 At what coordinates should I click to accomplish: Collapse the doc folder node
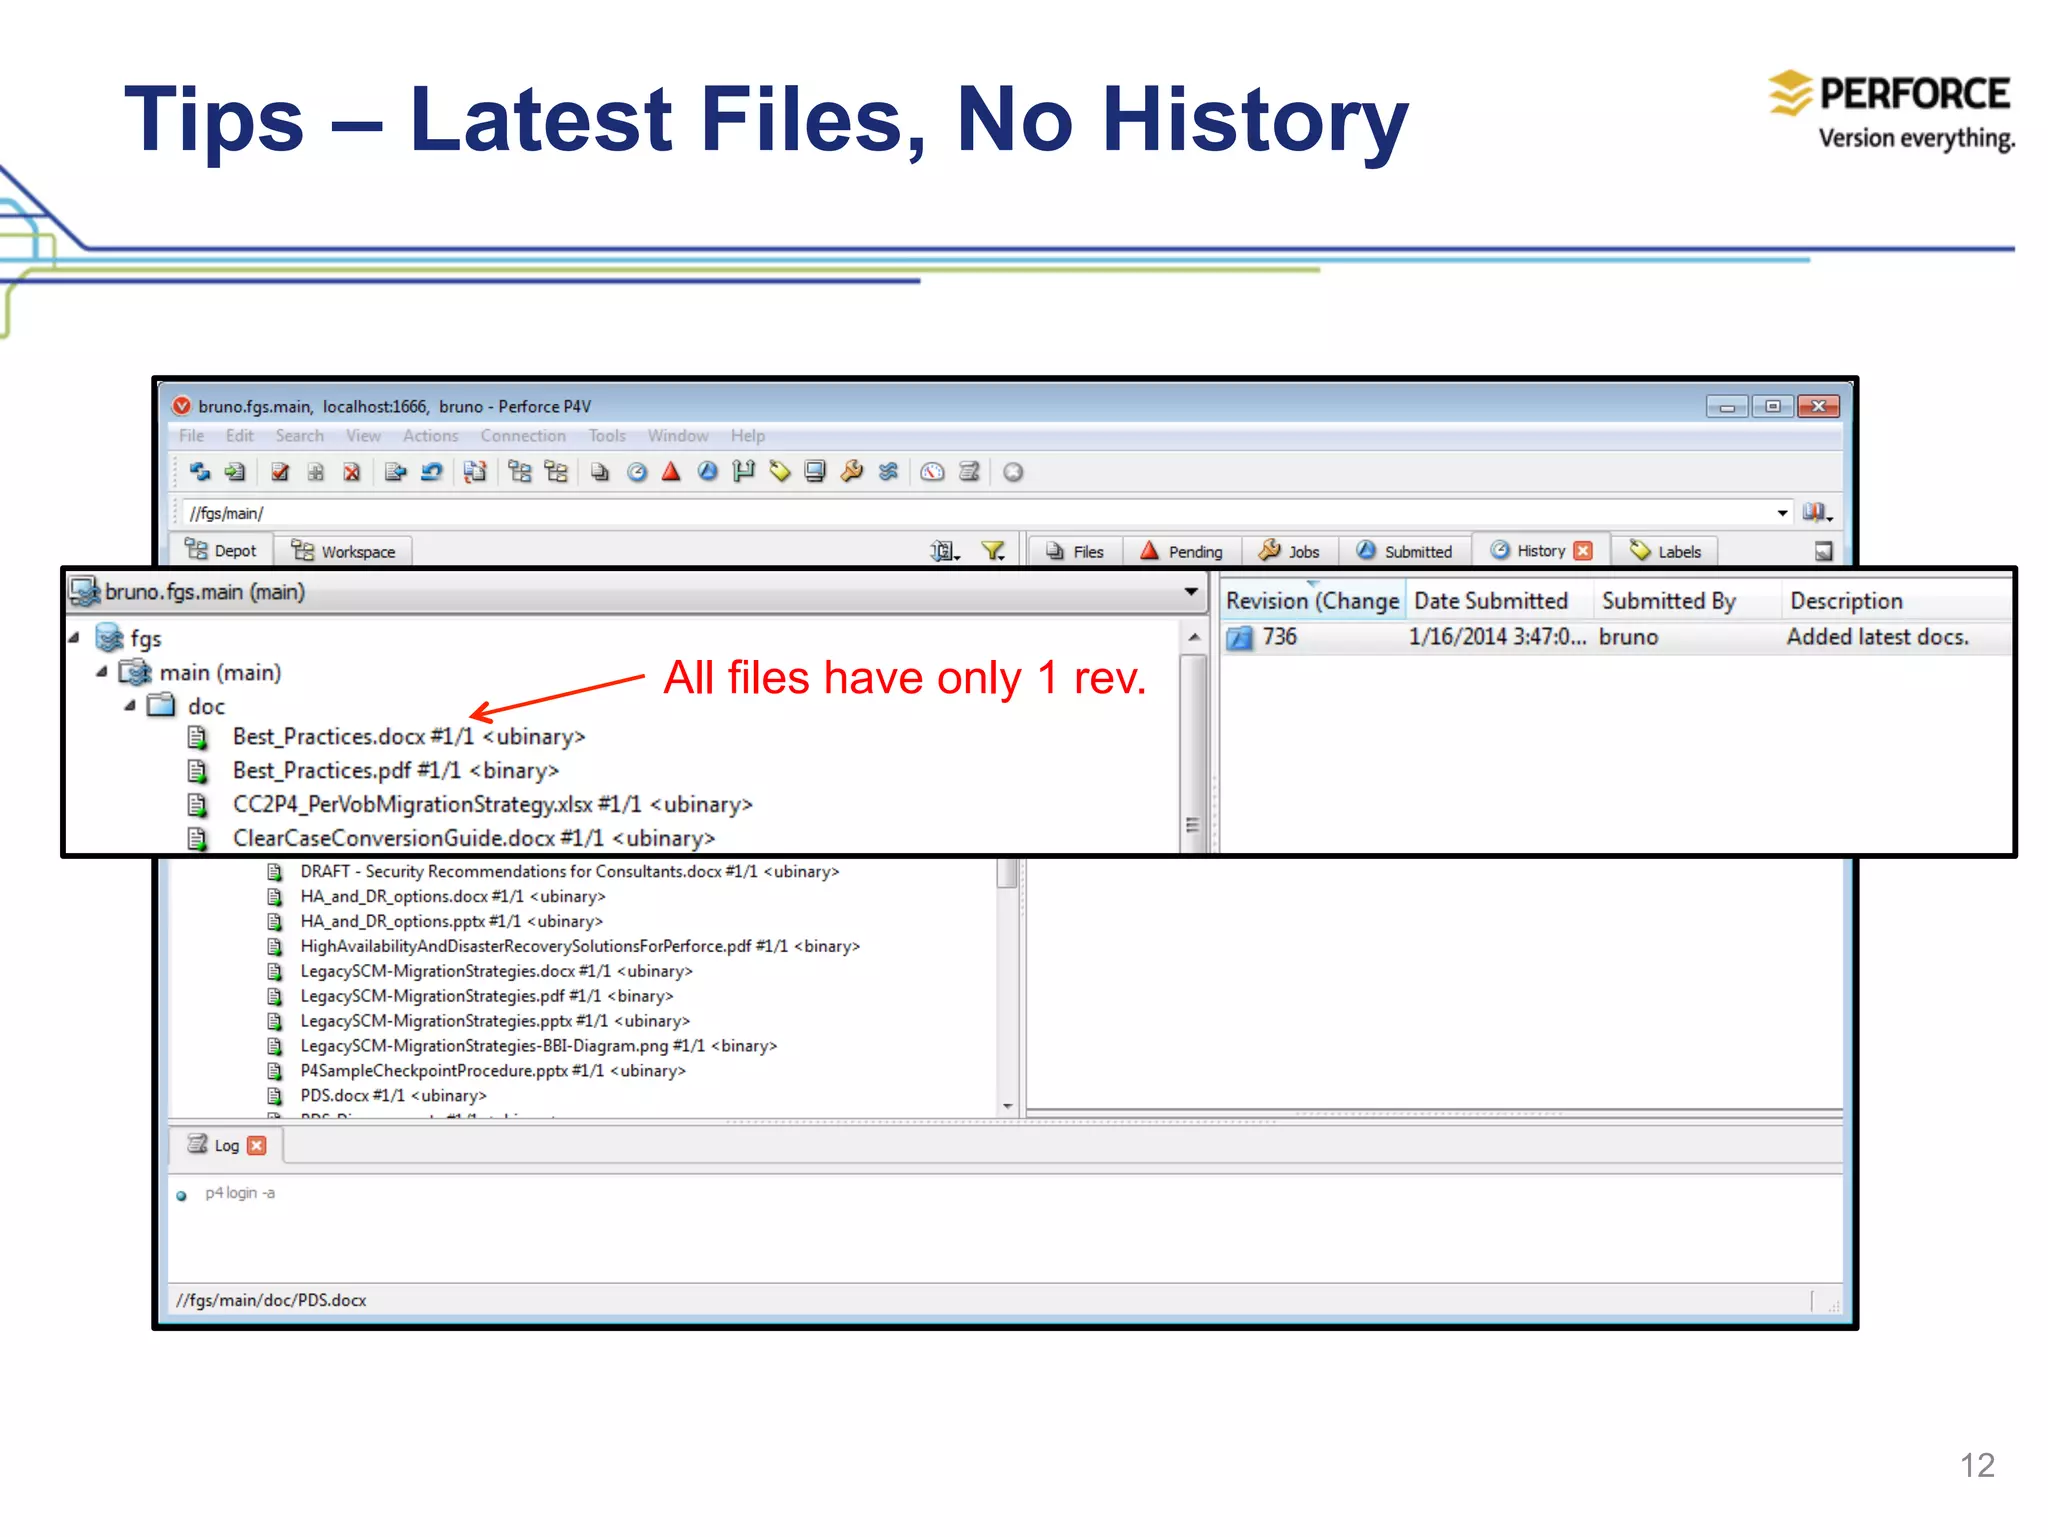coord(130,706)
